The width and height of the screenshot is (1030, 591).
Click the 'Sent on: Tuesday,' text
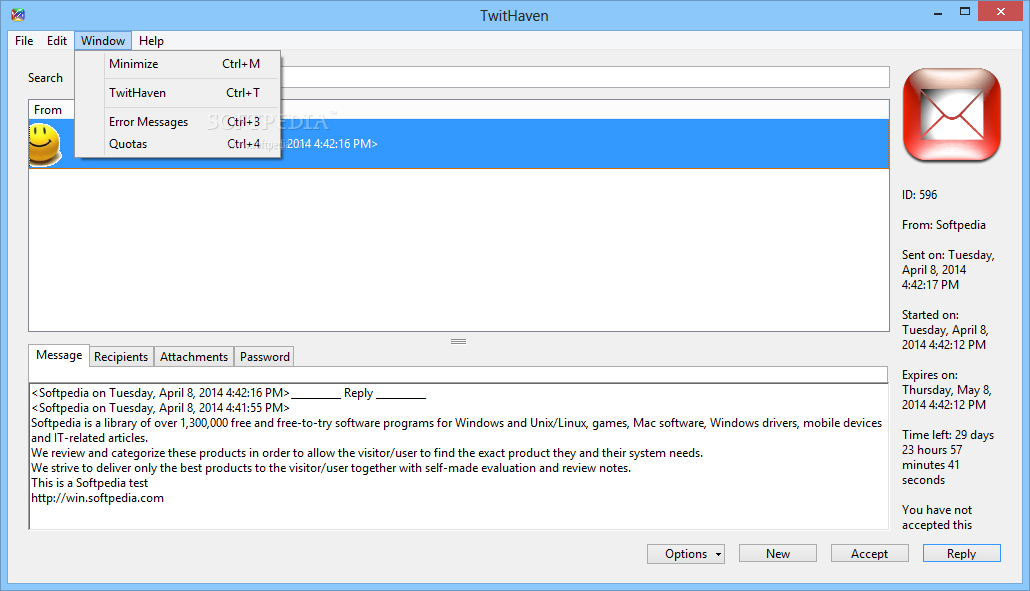(948, 255)
